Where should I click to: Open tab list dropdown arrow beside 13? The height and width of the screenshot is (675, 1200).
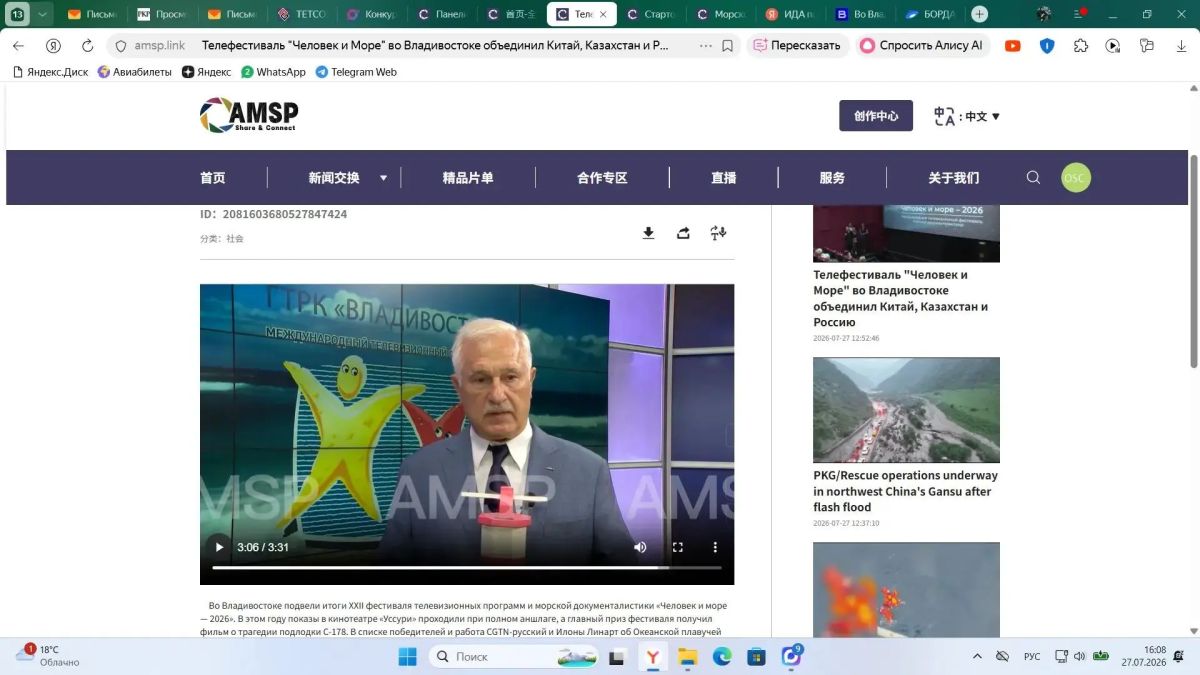[43, 14]
